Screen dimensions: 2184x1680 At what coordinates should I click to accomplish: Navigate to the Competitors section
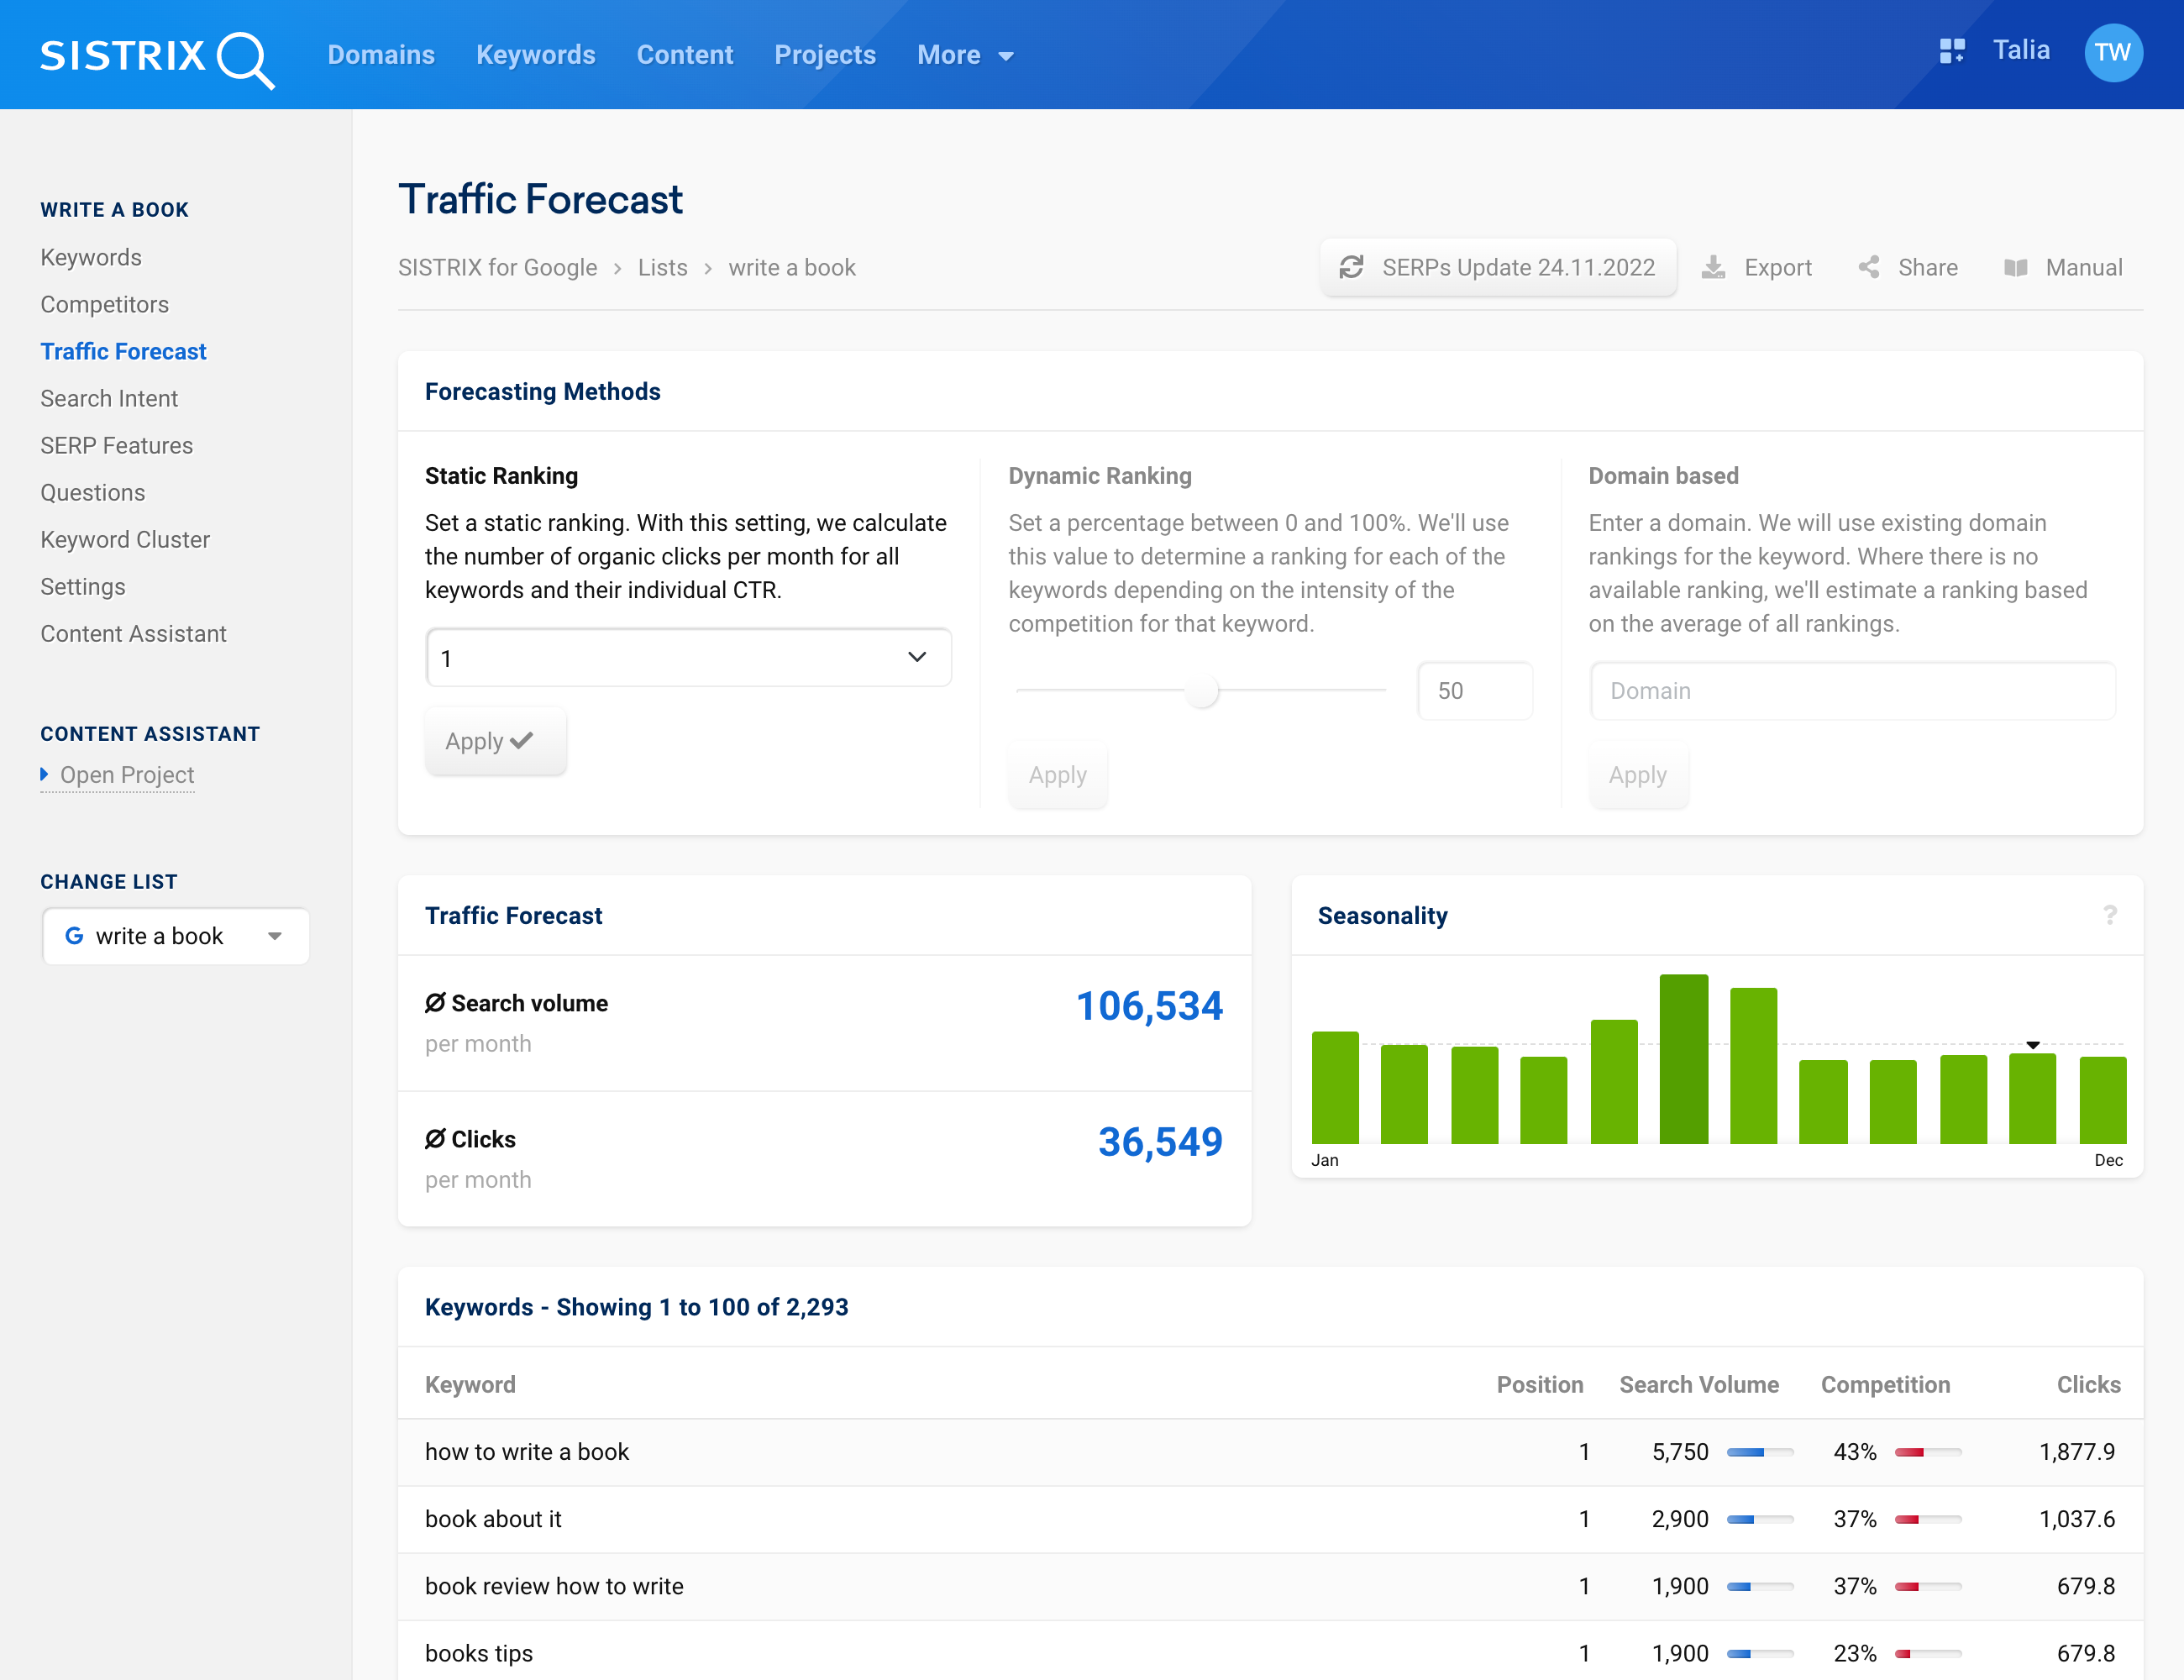coord(104,303)
